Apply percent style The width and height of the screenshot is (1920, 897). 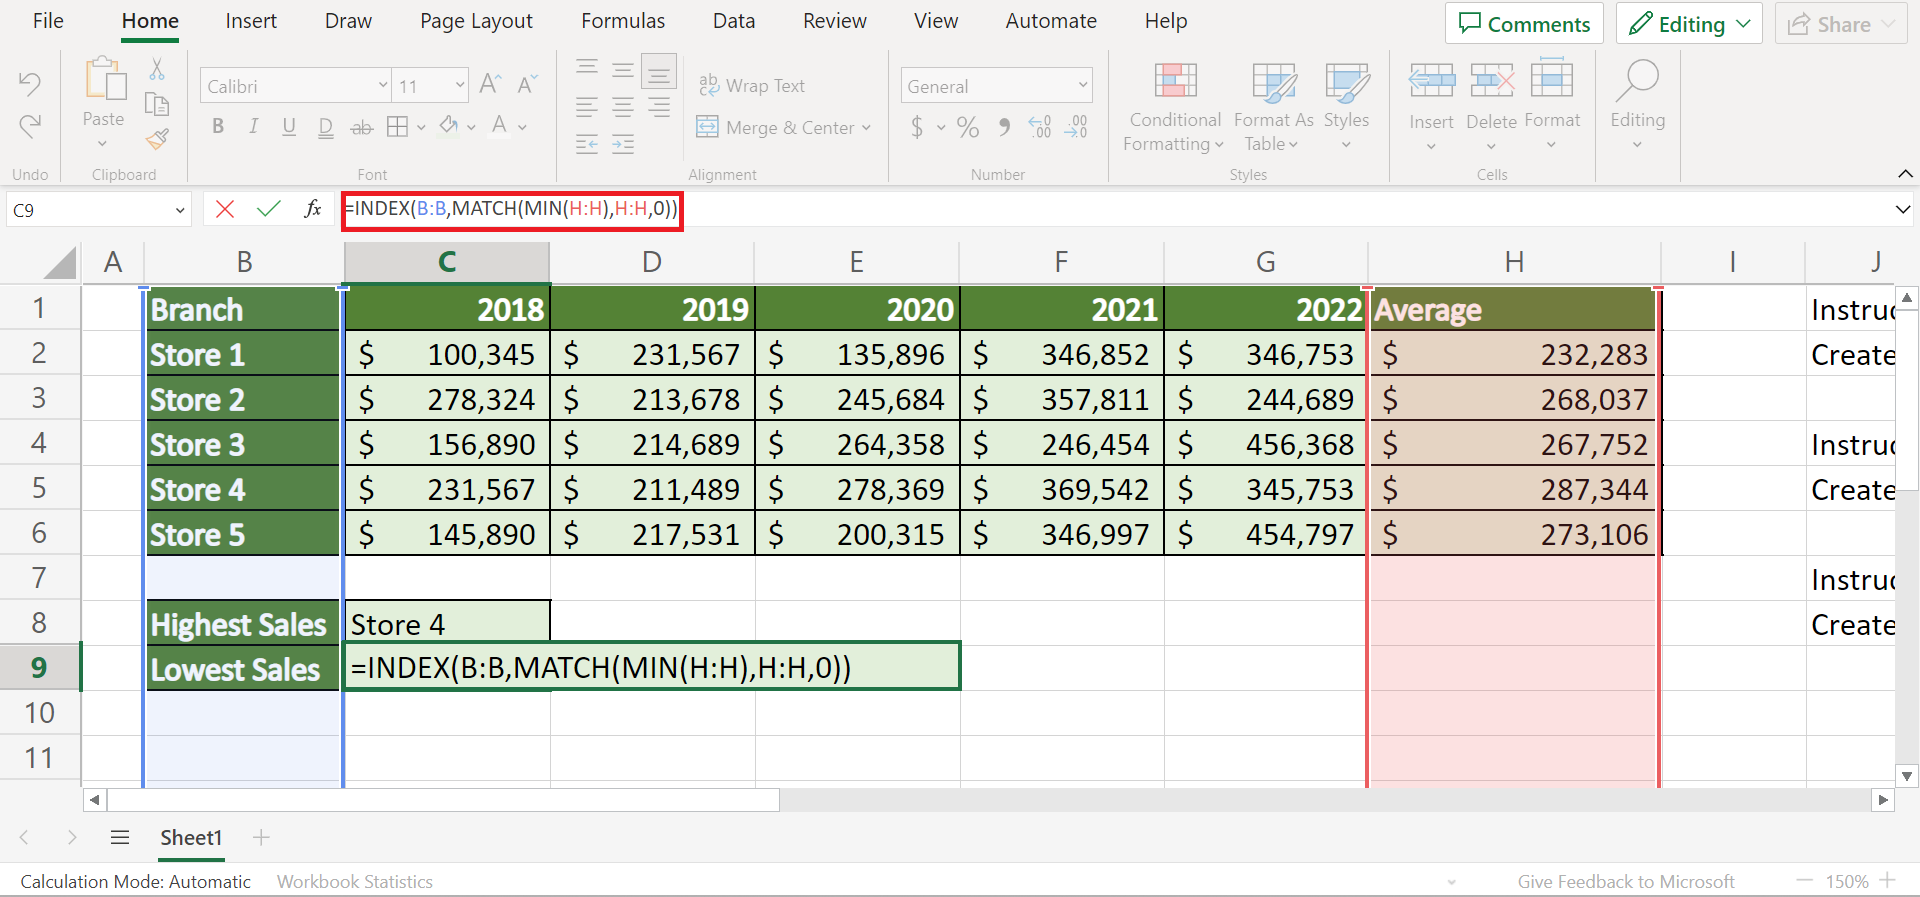coord(968,127)
